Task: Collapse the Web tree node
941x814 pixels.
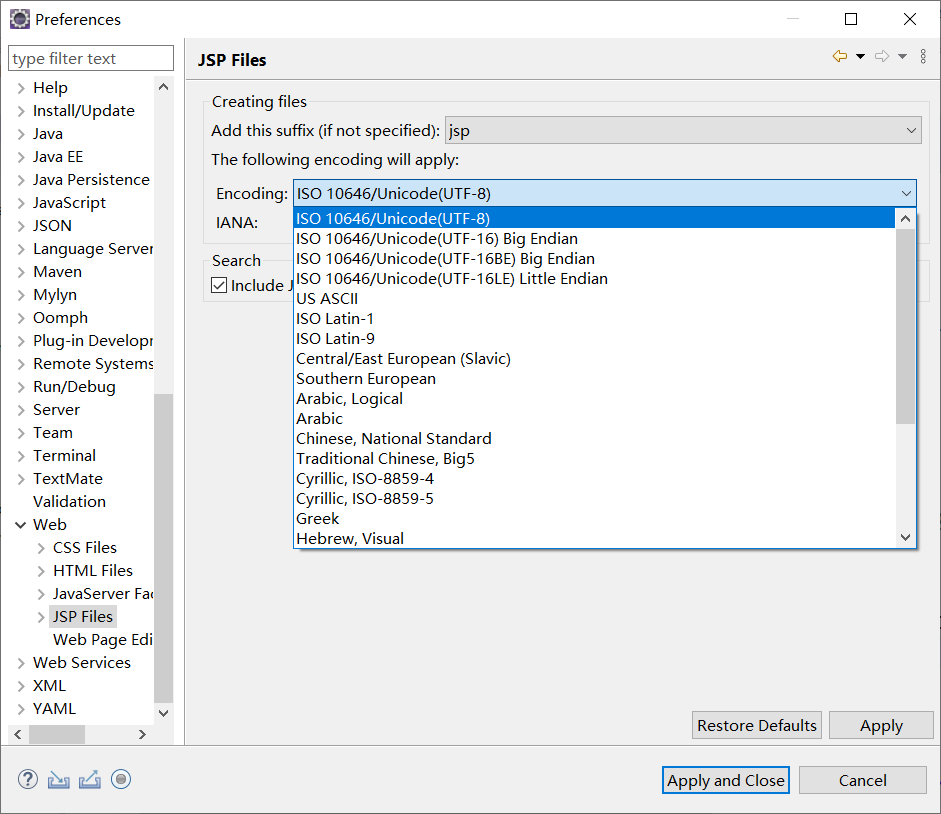Action: [x=21, y=525]
